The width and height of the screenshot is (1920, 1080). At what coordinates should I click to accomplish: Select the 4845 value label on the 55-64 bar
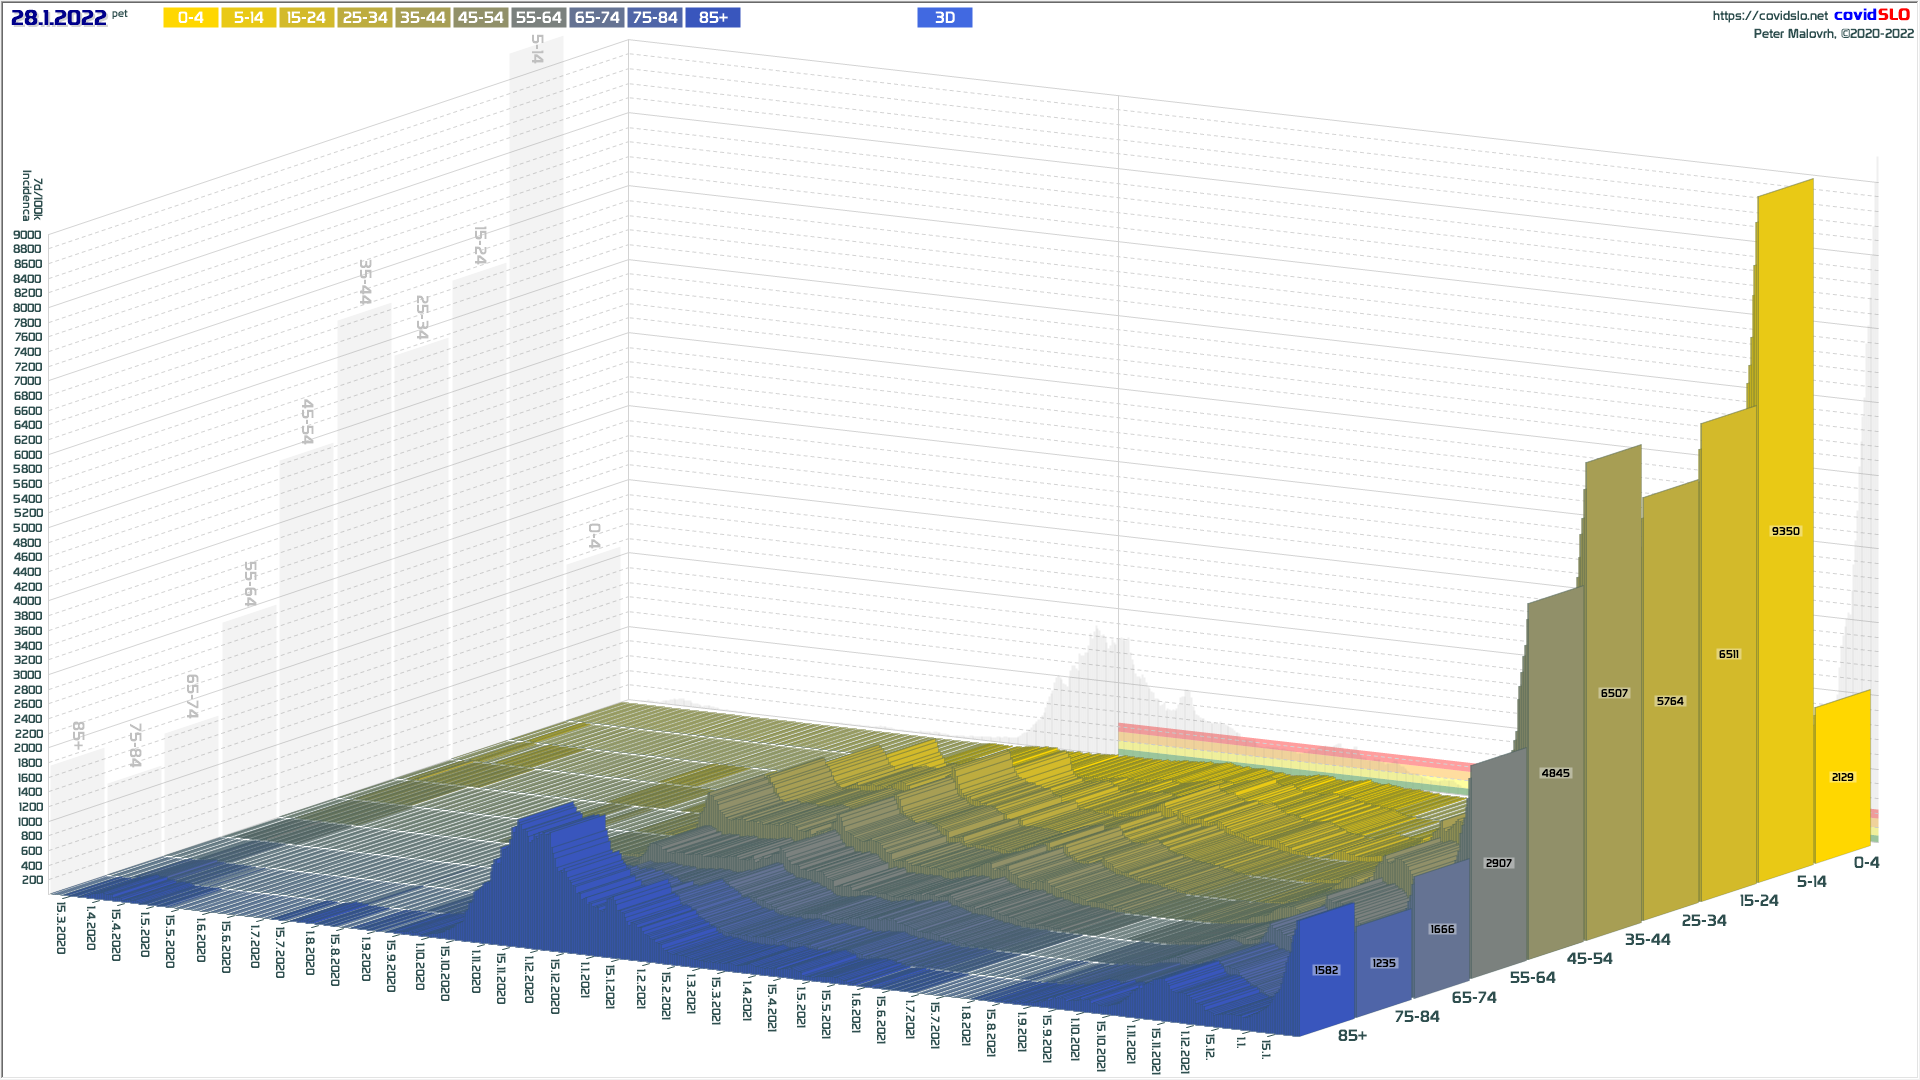click(1555, 773)
